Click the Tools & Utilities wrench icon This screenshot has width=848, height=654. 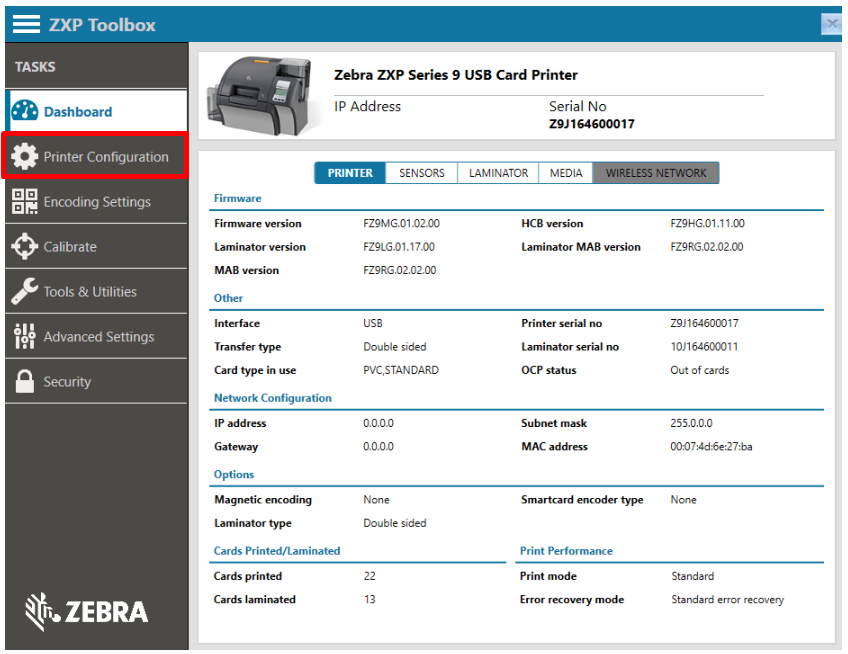pos(26,291)
